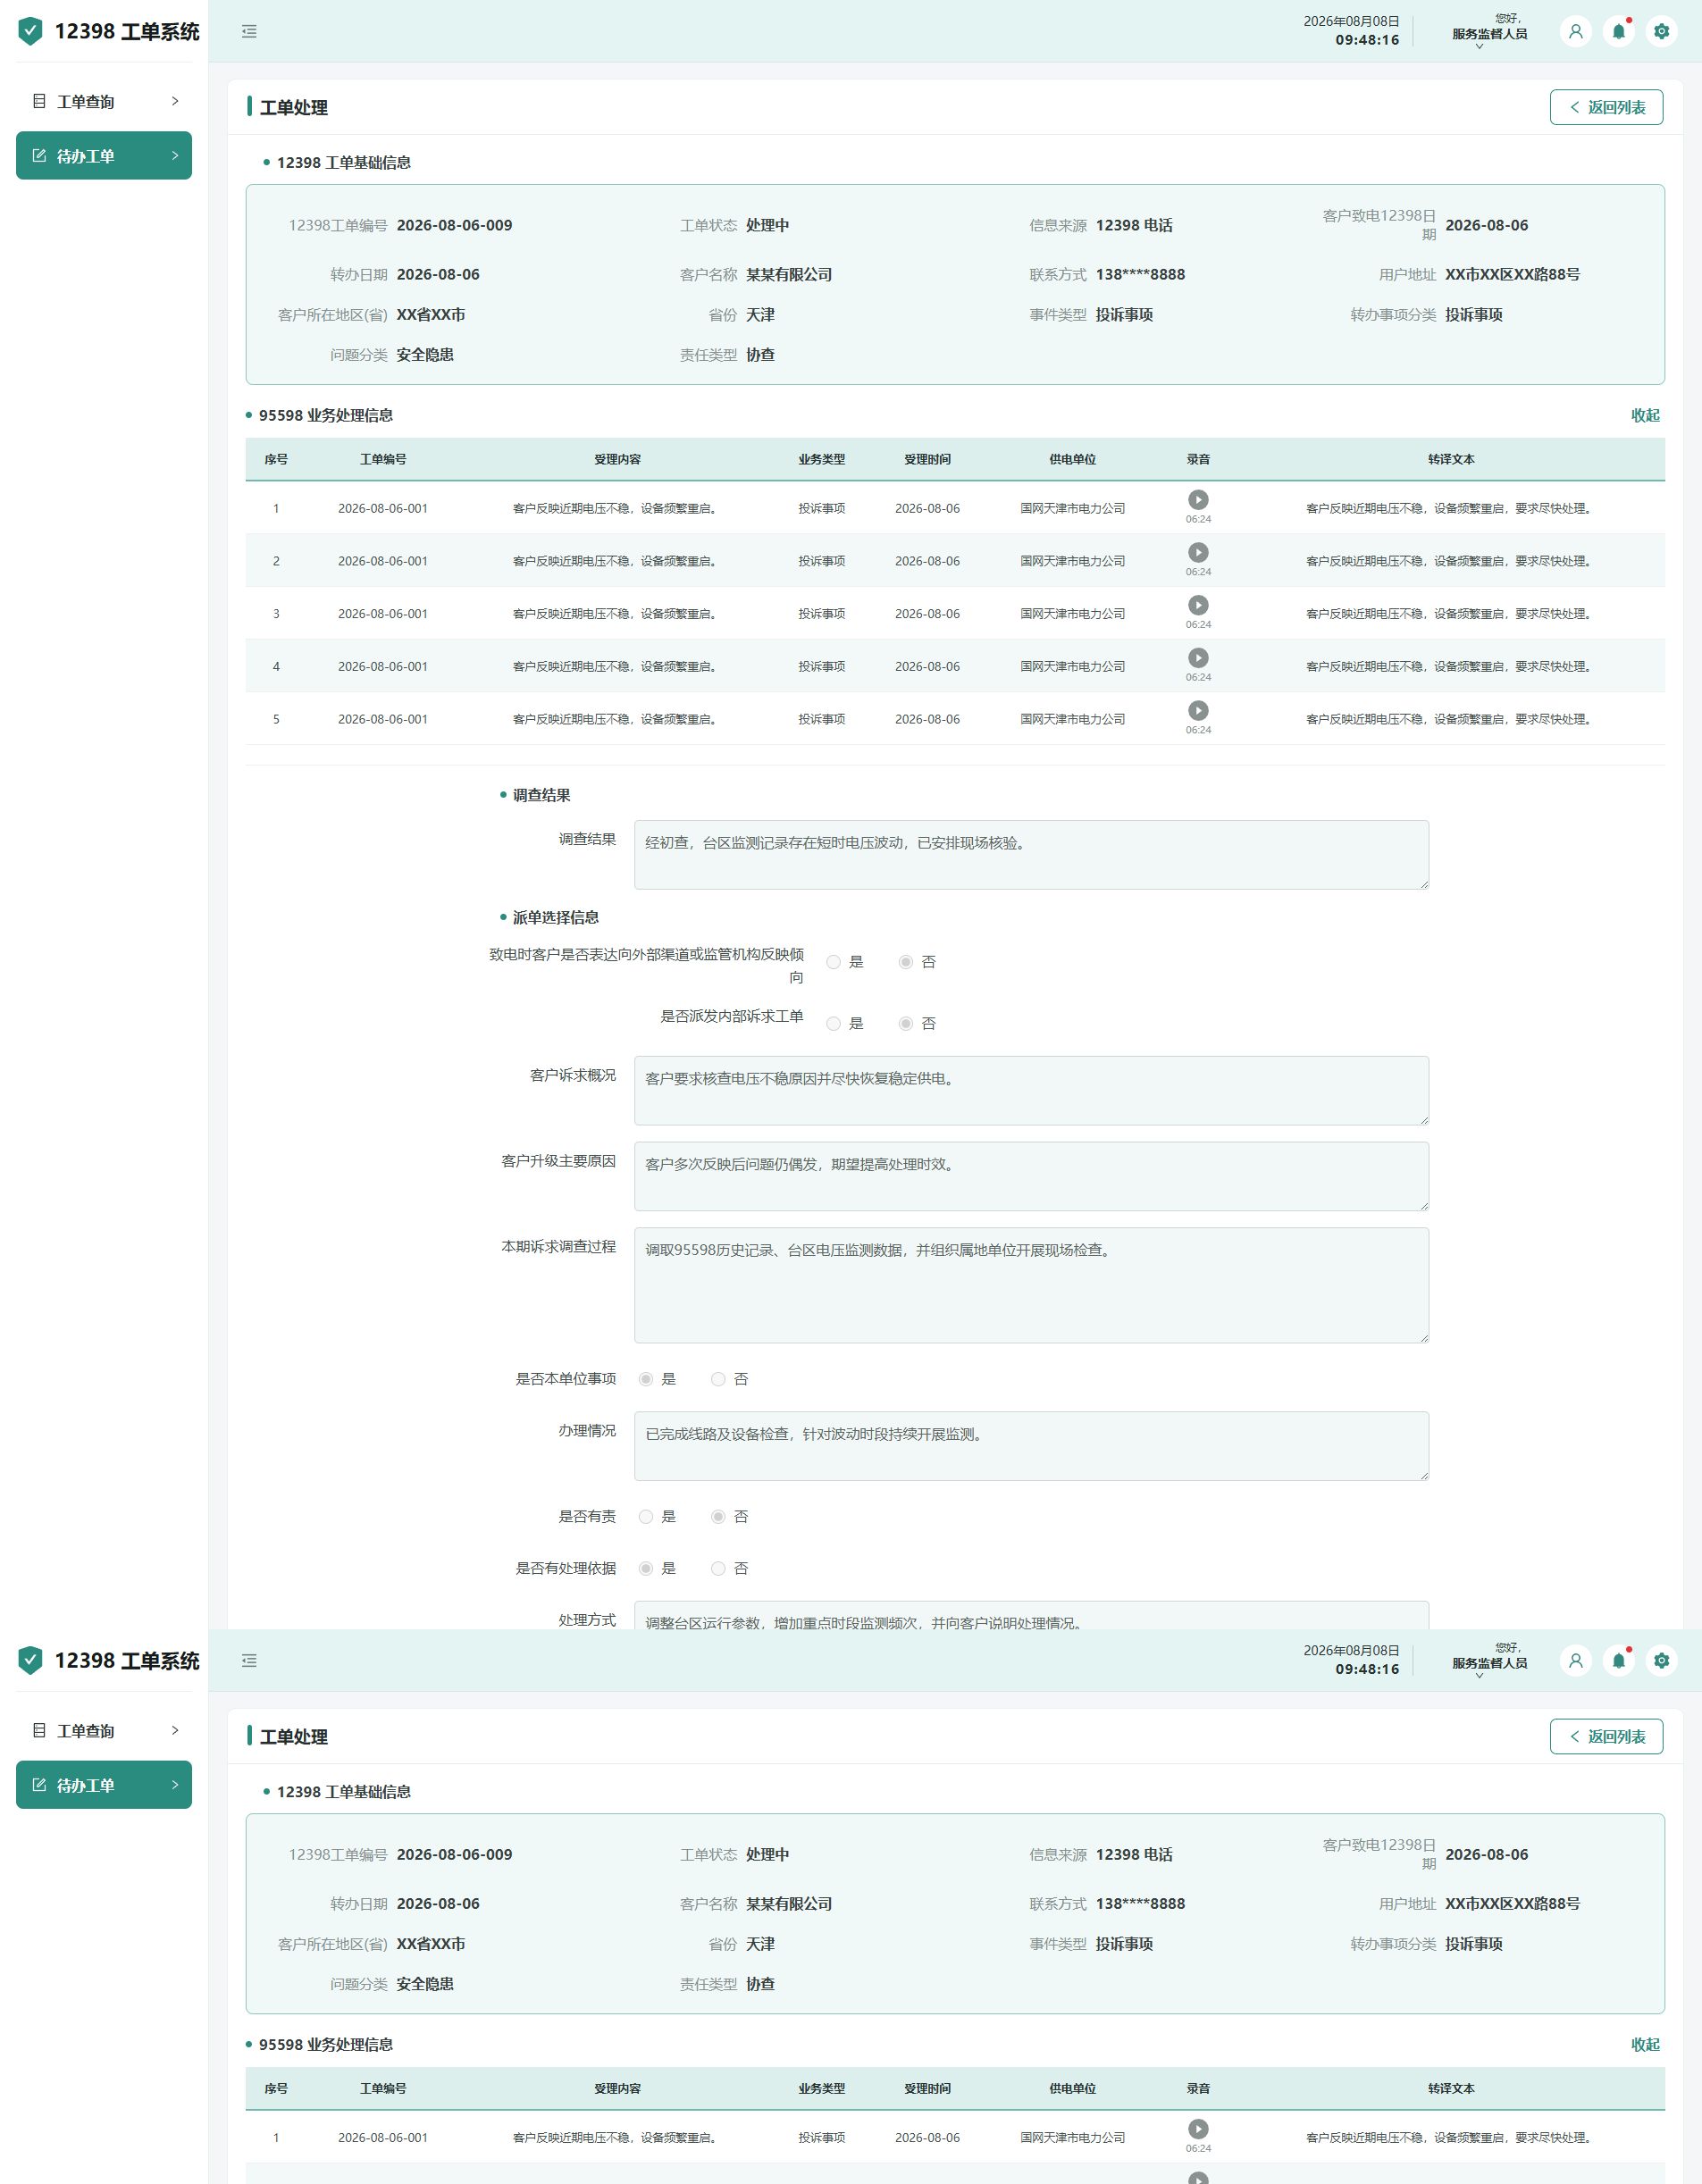Select 是 for 是否派发内部诉求工单

(834, 1024)
